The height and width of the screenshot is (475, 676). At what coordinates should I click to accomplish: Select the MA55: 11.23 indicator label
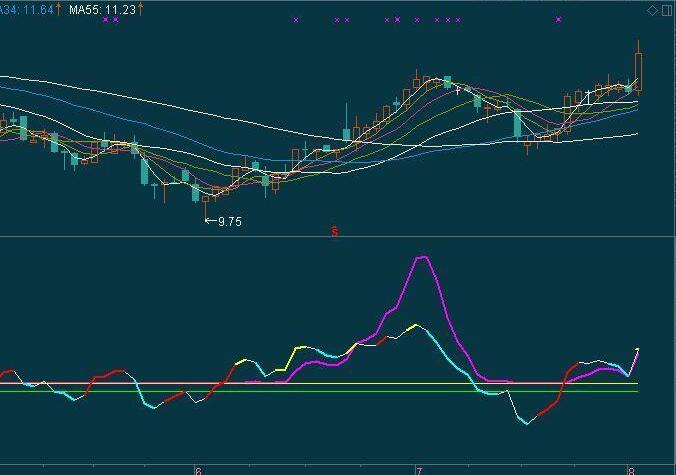click(102, 9)
